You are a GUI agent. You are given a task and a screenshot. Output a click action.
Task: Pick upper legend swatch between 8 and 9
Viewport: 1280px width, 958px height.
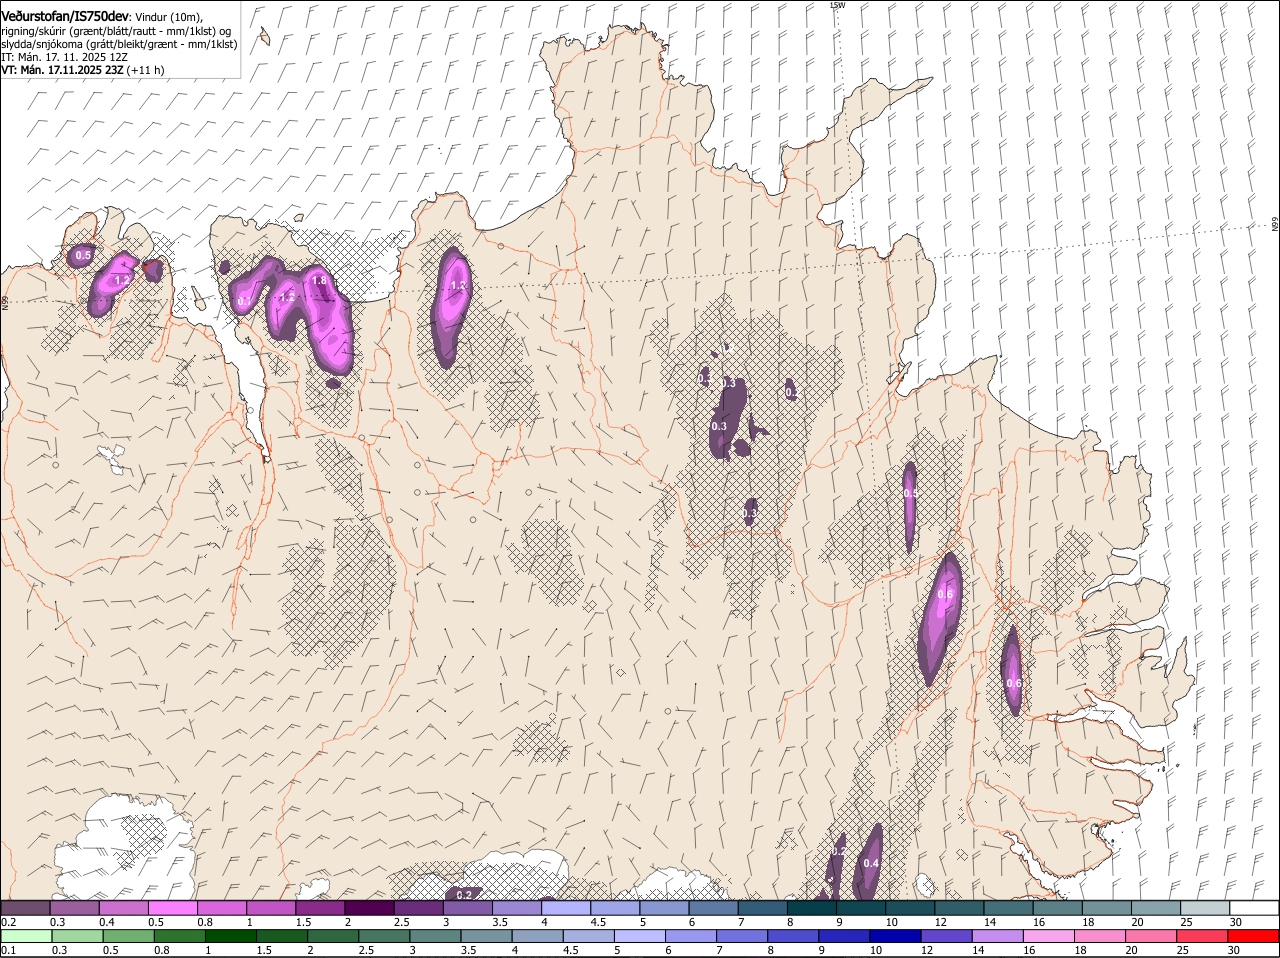click(x=811, y=908)
